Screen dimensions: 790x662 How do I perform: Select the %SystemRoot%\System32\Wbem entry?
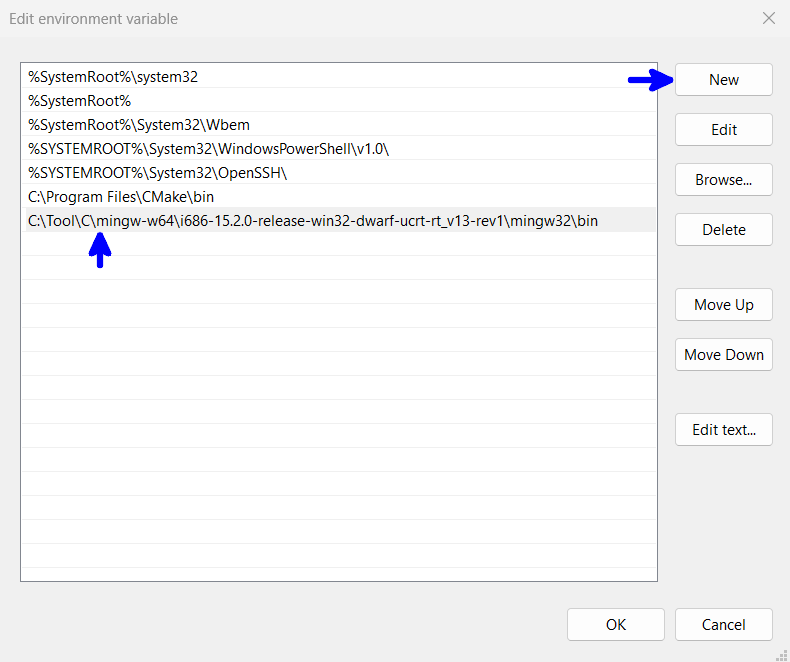coord(339,124)
